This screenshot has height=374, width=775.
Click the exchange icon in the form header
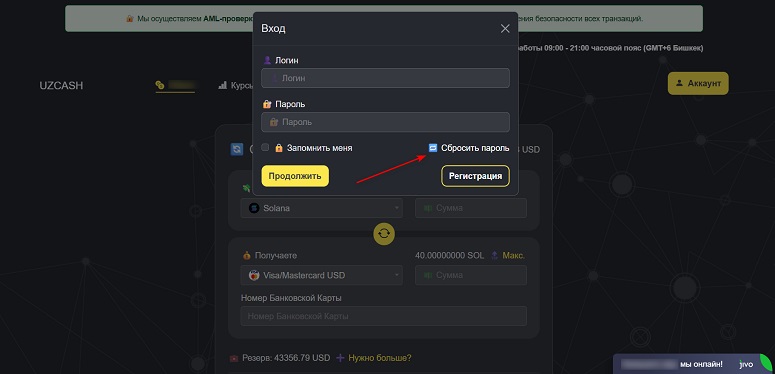click(x=237, y=149)
